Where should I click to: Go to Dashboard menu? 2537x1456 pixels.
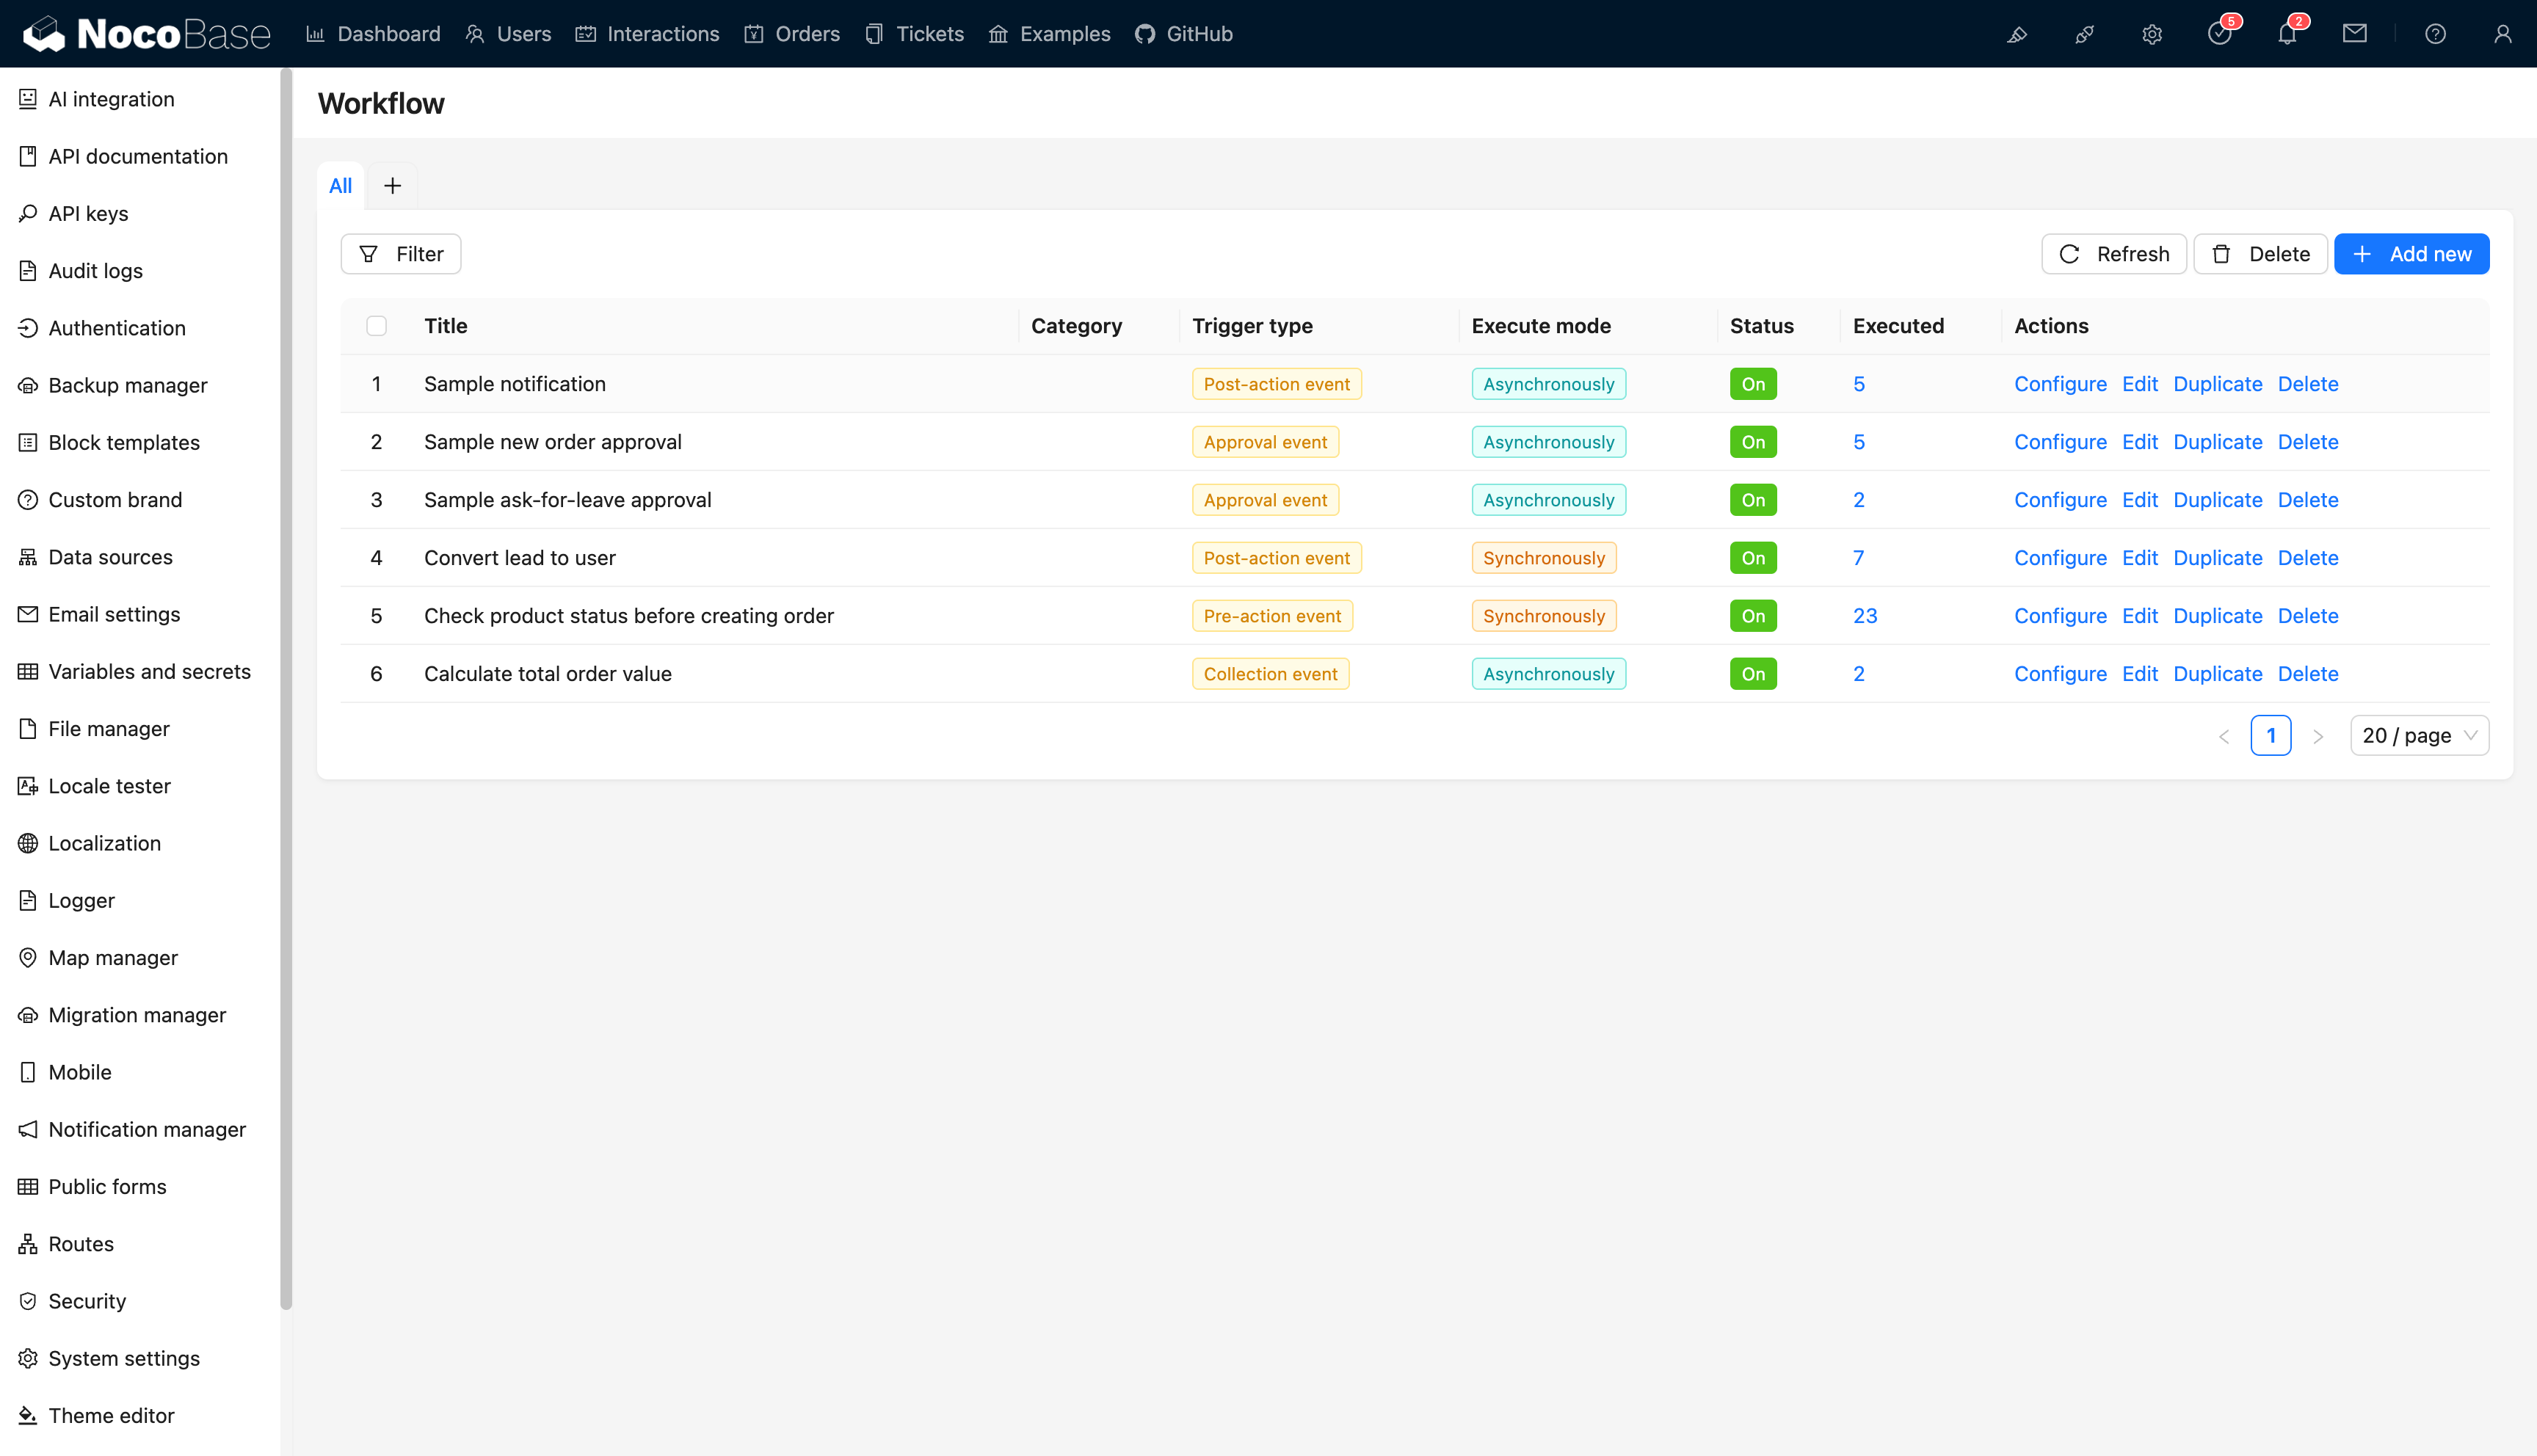pyautogui.click(x=373, y=34)
